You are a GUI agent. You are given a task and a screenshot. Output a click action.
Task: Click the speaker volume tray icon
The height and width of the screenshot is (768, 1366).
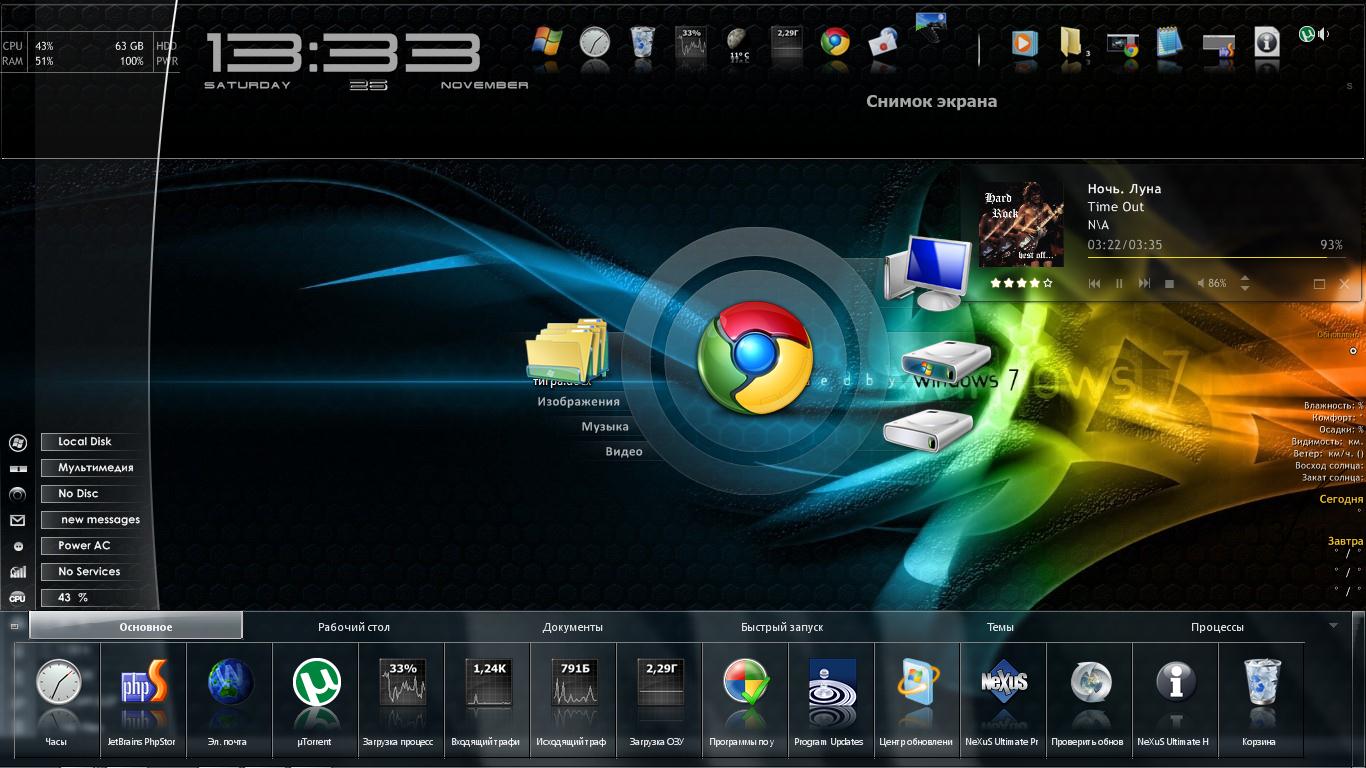tap(1324, 34)
